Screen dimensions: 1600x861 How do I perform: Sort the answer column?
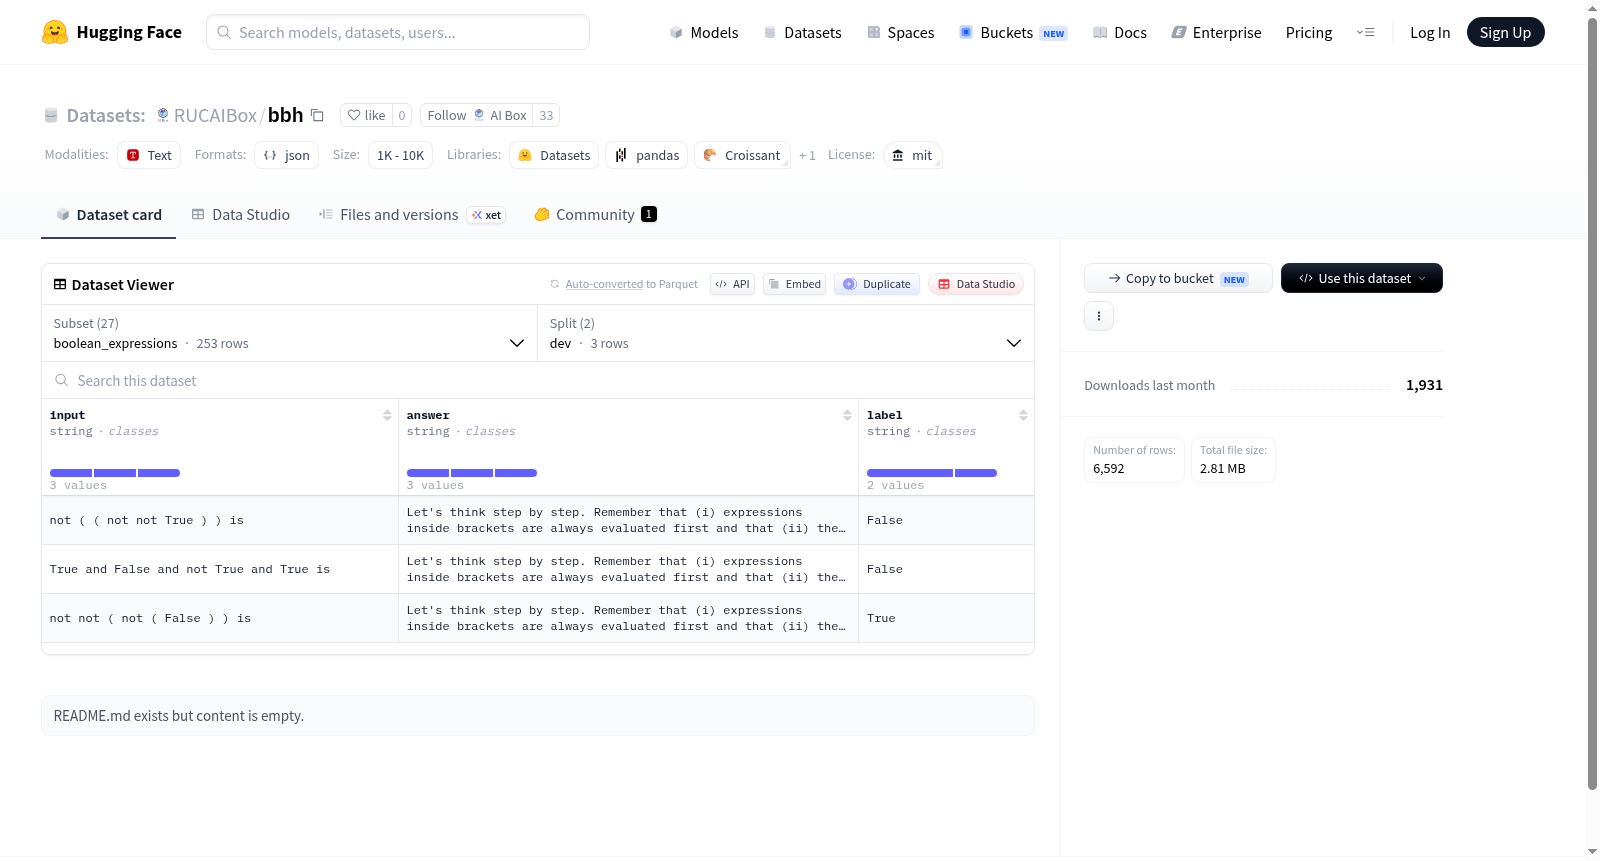coord(847,415)
